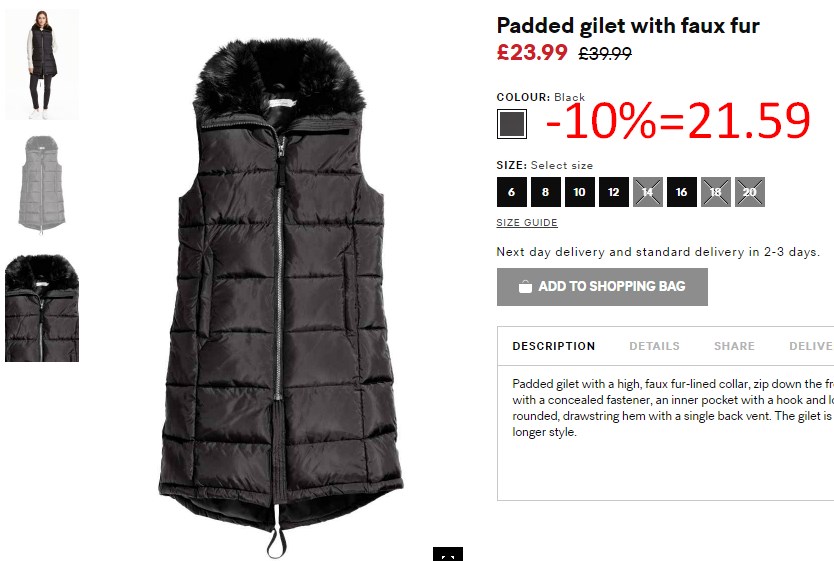Screen dimensions: 834x561
Task: Select size 6
Action: 512,192
